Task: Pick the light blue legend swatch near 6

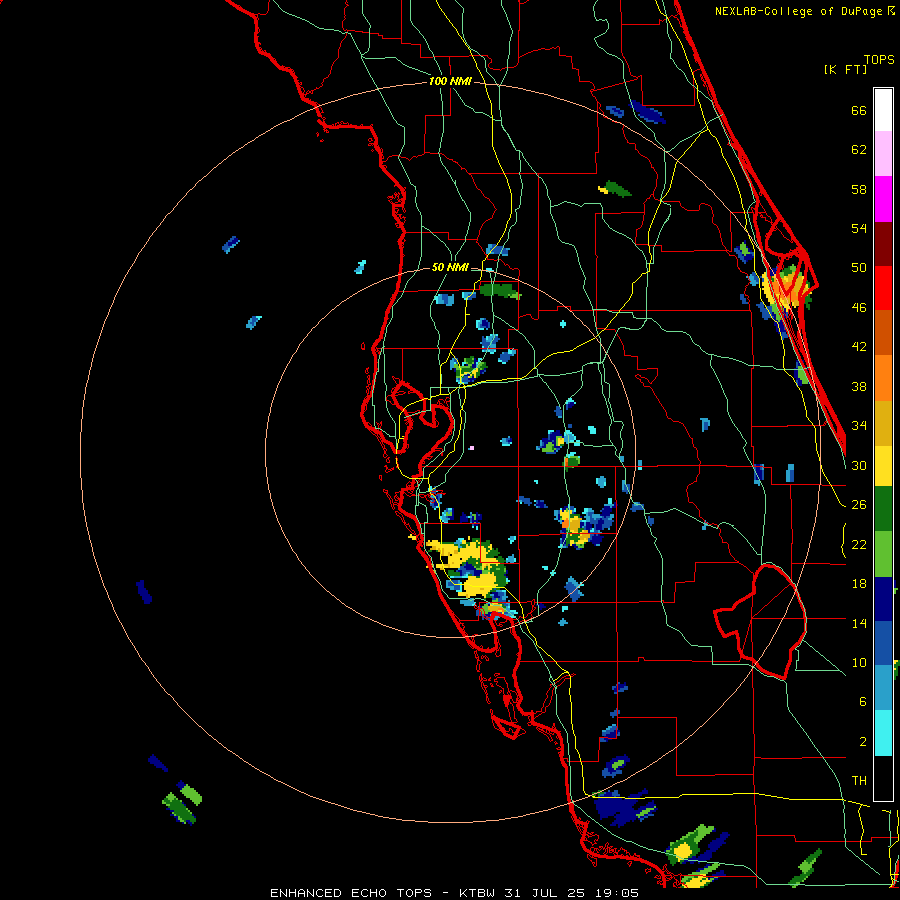Action: coord(883,687)
